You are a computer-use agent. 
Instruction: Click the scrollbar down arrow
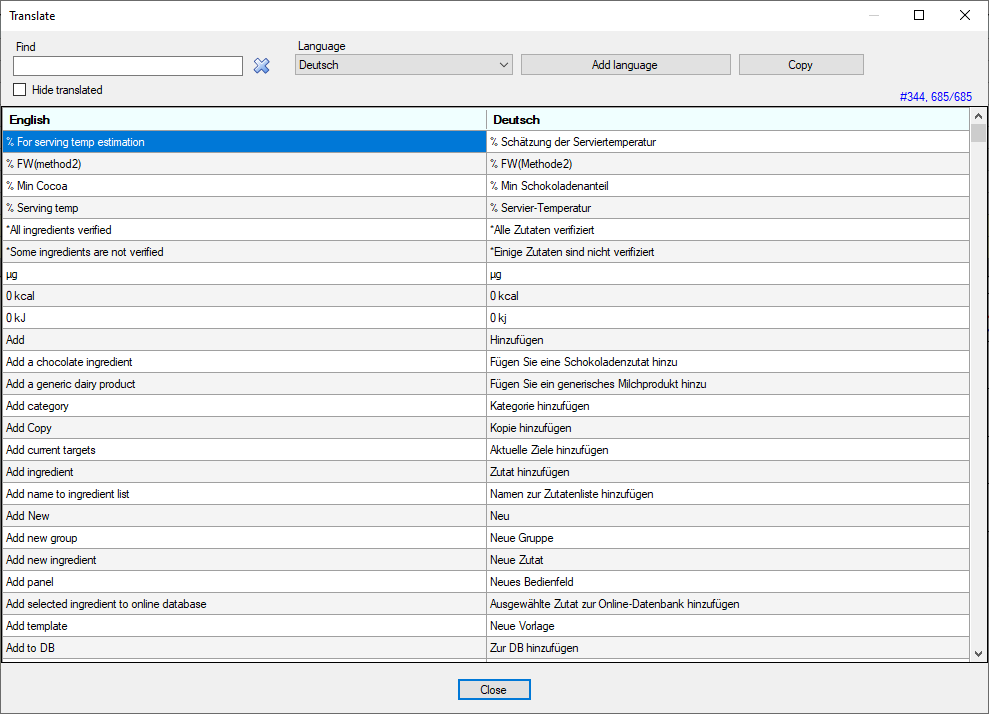point(978,654)
